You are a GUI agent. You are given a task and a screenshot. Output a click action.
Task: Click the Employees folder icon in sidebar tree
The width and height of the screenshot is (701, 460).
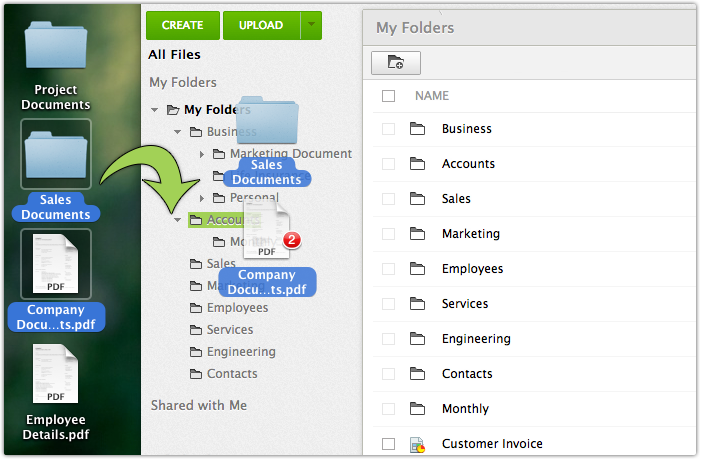click(197, 308)
